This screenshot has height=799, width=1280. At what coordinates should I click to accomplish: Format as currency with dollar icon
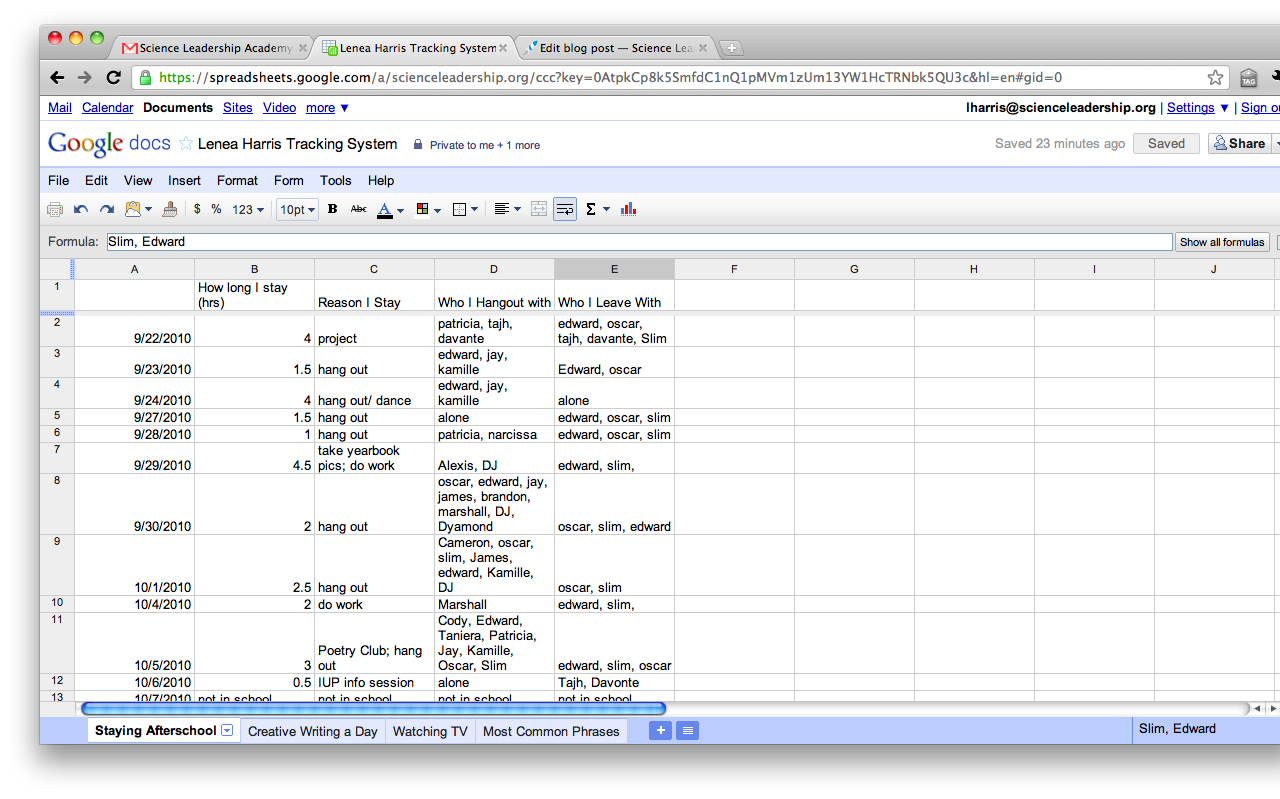(197, 209)
